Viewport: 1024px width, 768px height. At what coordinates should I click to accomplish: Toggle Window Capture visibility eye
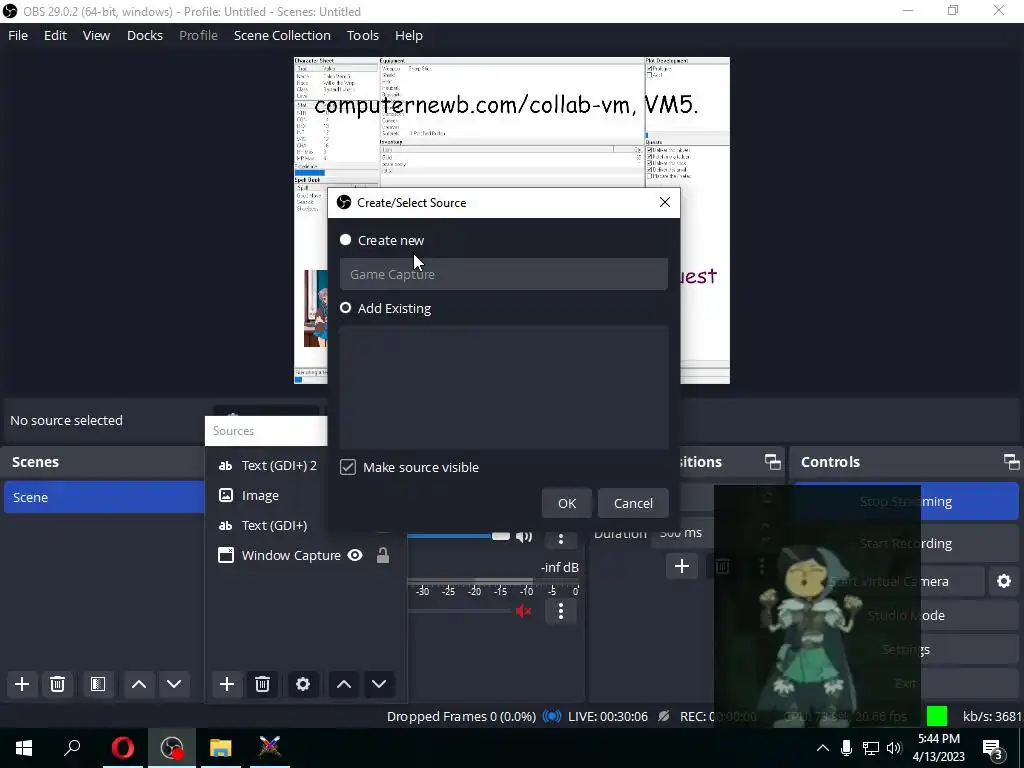coord(355,555)
